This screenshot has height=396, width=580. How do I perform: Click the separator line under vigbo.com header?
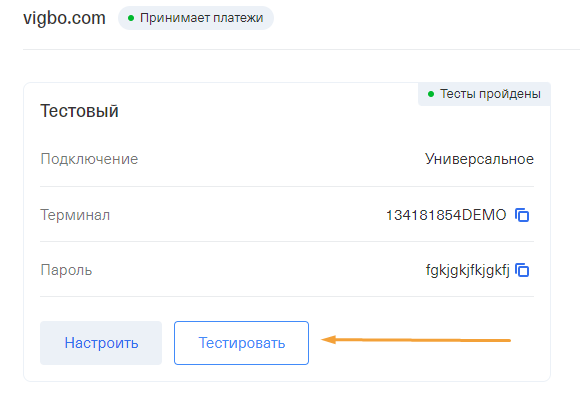(x=301, y=49)
